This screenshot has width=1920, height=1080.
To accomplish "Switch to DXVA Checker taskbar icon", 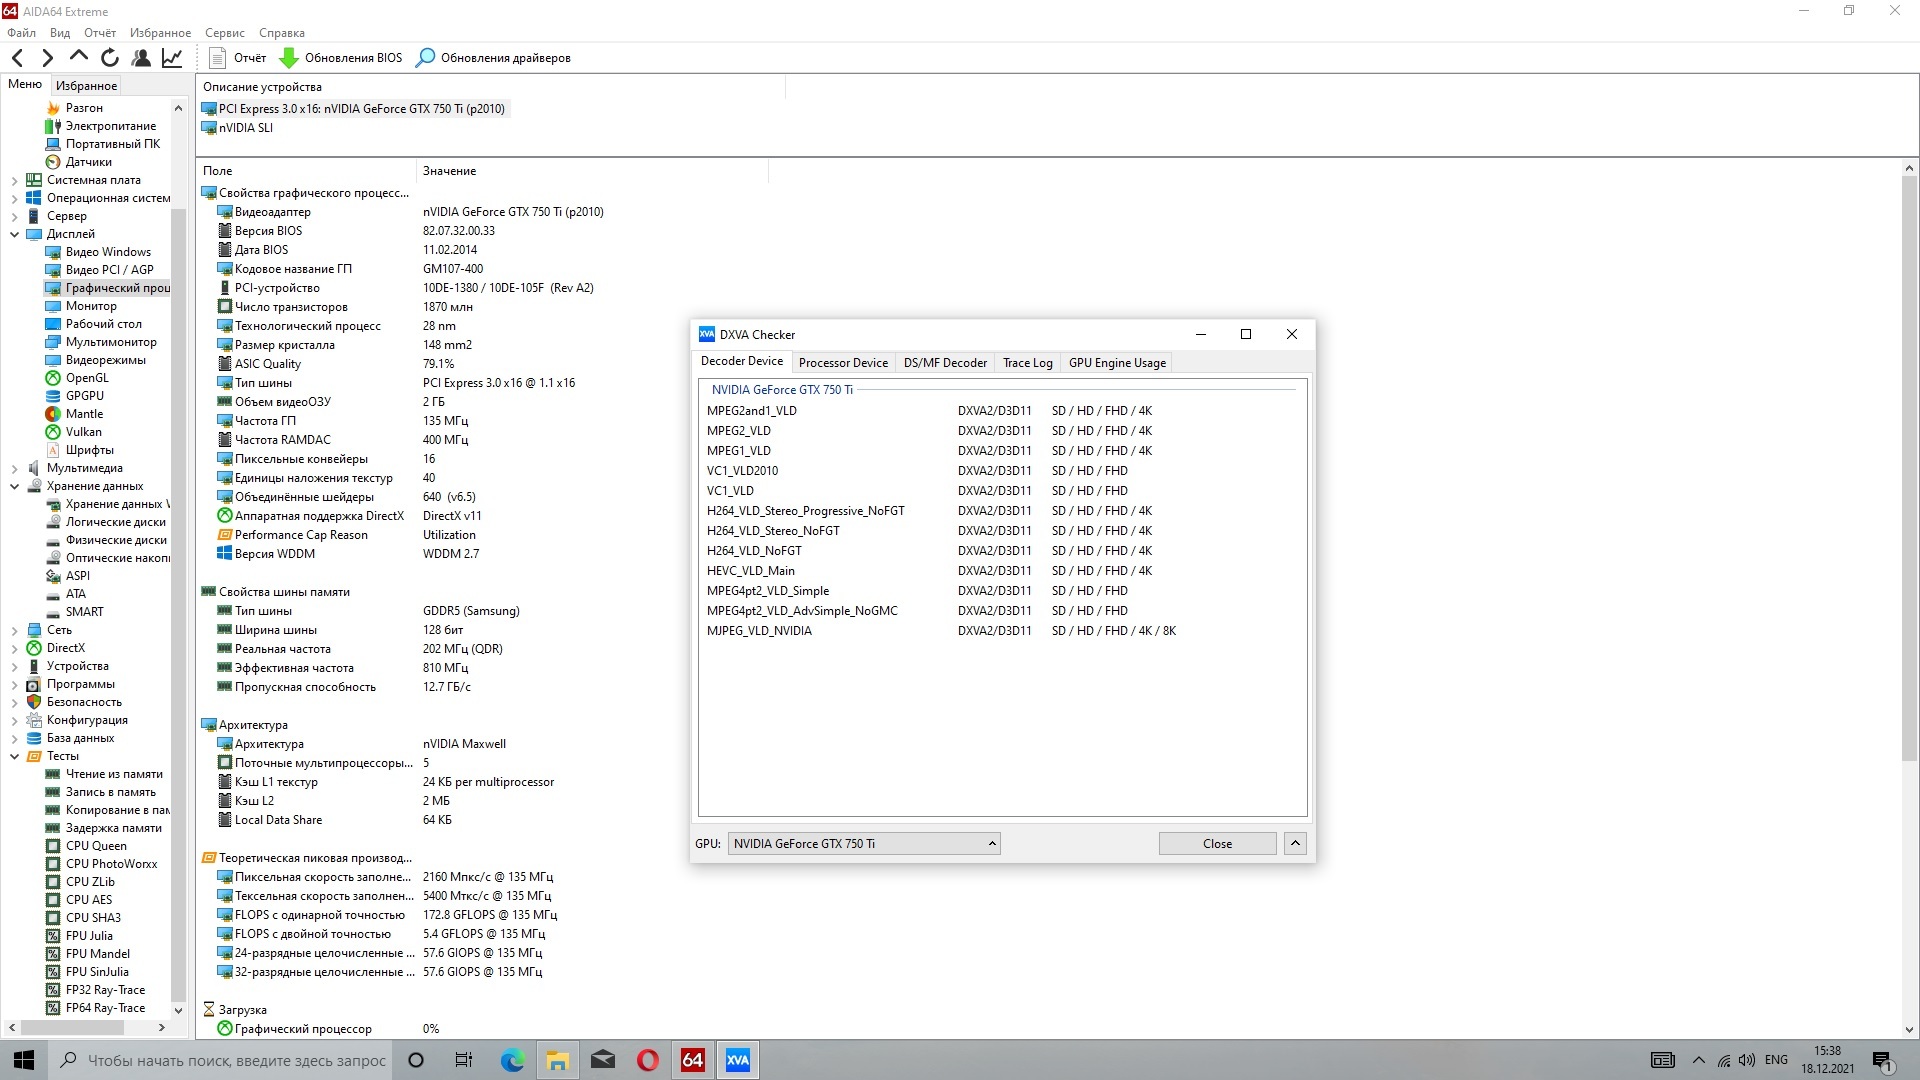I will tap(738, 1060).
